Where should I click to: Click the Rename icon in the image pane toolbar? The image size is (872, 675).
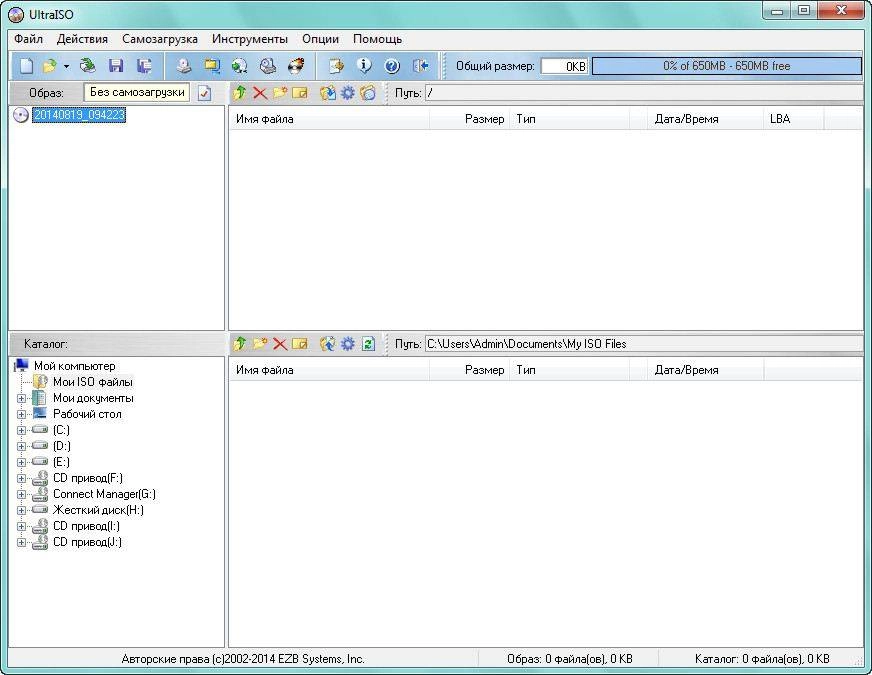click(x=300, y=93)
